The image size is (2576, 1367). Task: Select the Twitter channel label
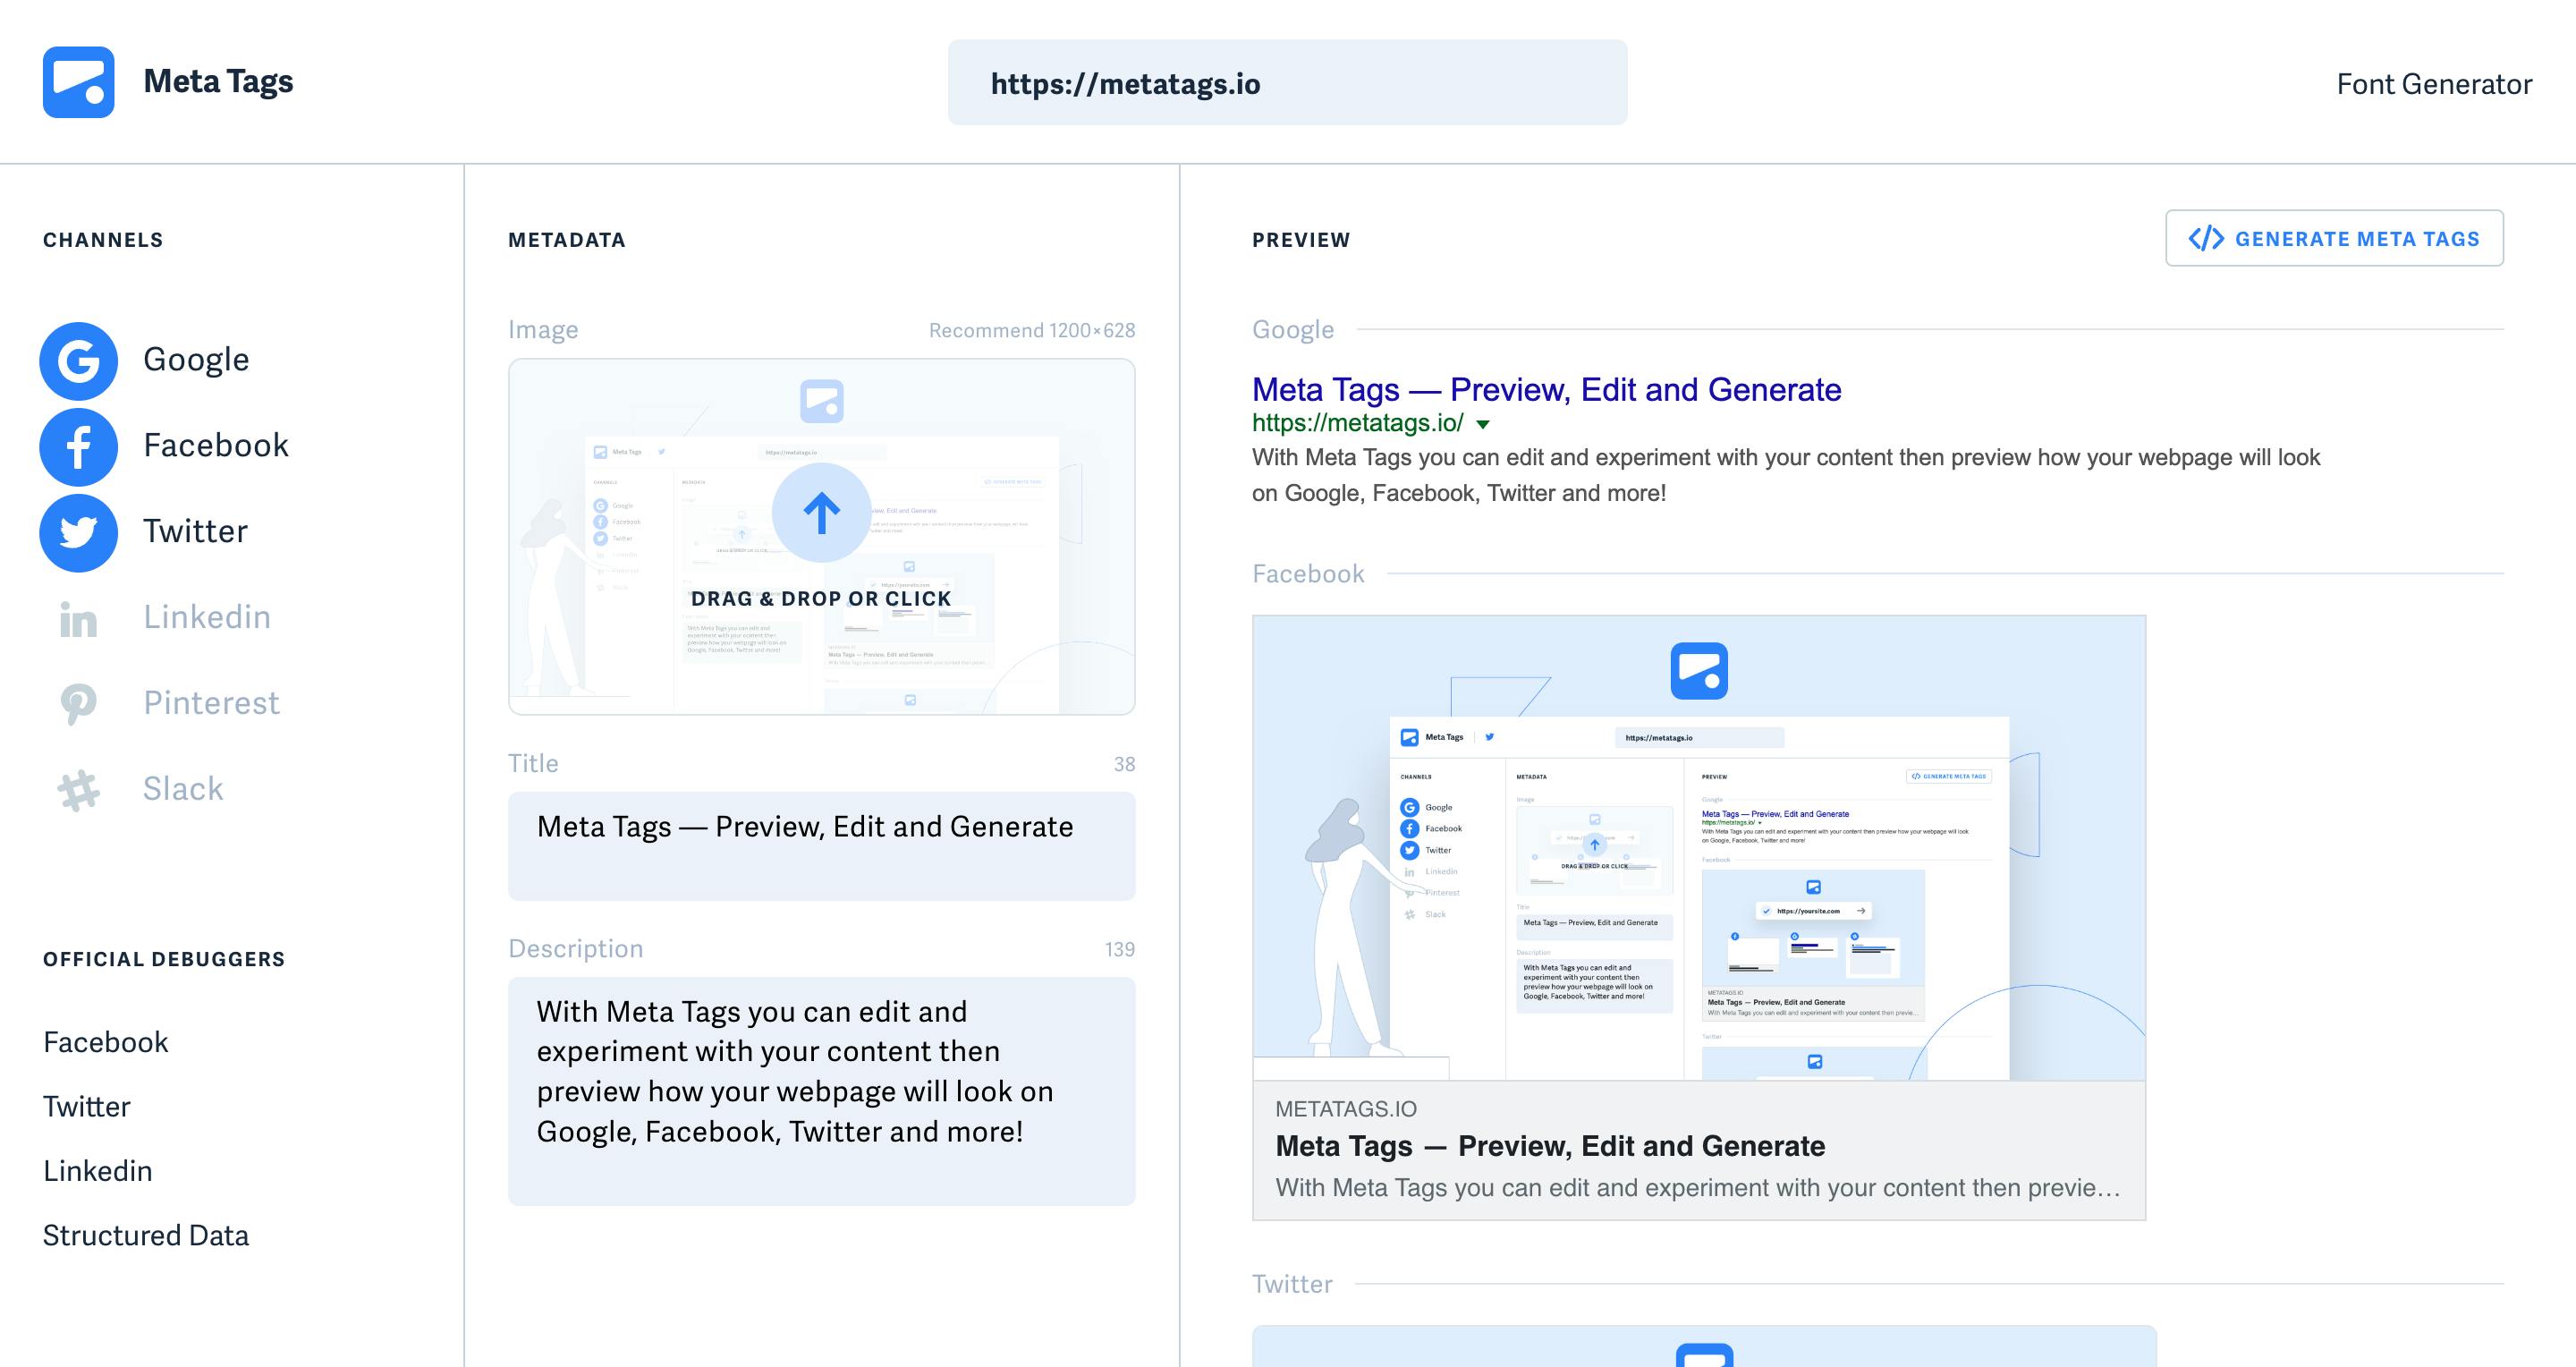[195, 532]
